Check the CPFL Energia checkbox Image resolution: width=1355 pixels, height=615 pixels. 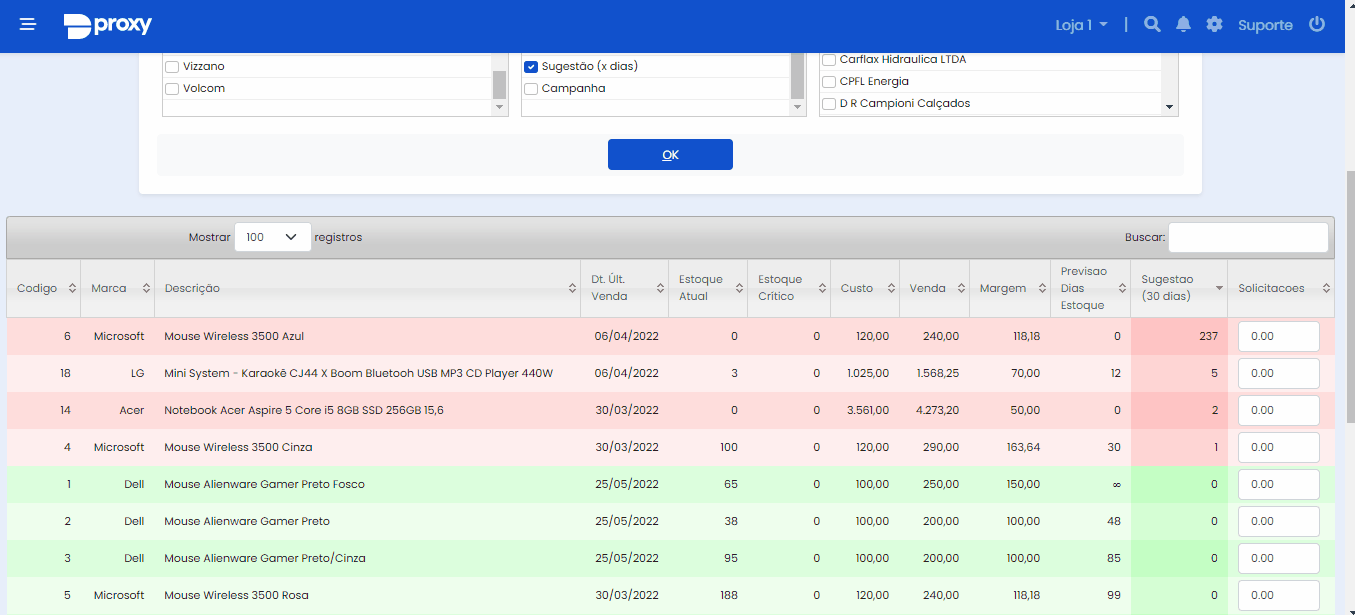[x=829, y=82]
